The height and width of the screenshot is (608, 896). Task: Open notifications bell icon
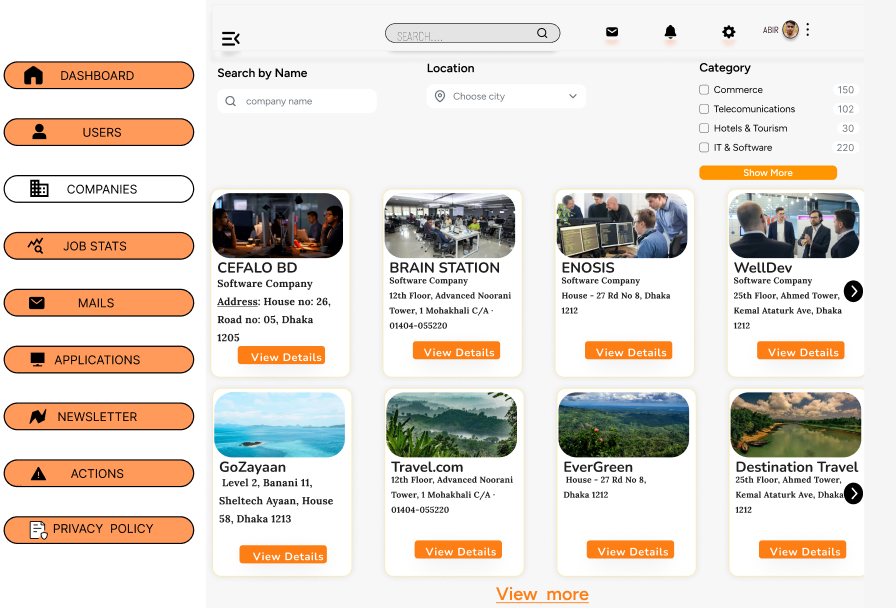point(670,32)
